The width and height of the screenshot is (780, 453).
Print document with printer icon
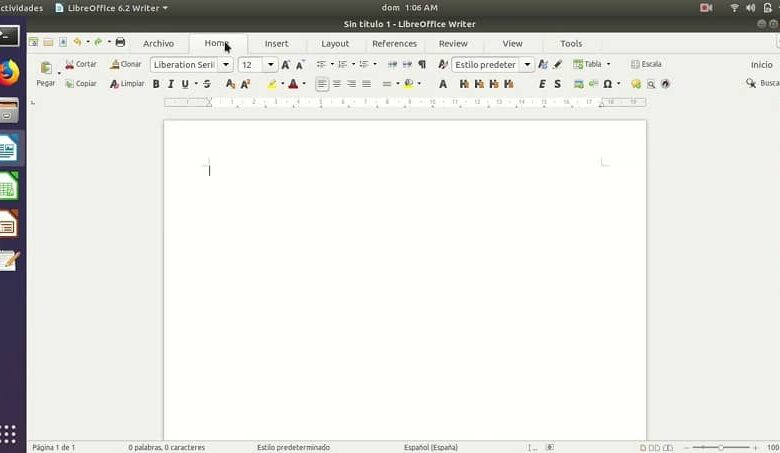click(x=120, y=42)
